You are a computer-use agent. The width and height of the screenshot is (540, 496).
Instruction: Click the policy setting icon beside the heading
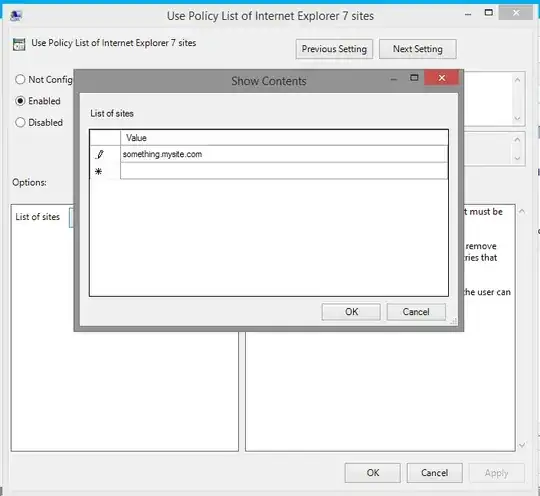pos(19,44)
